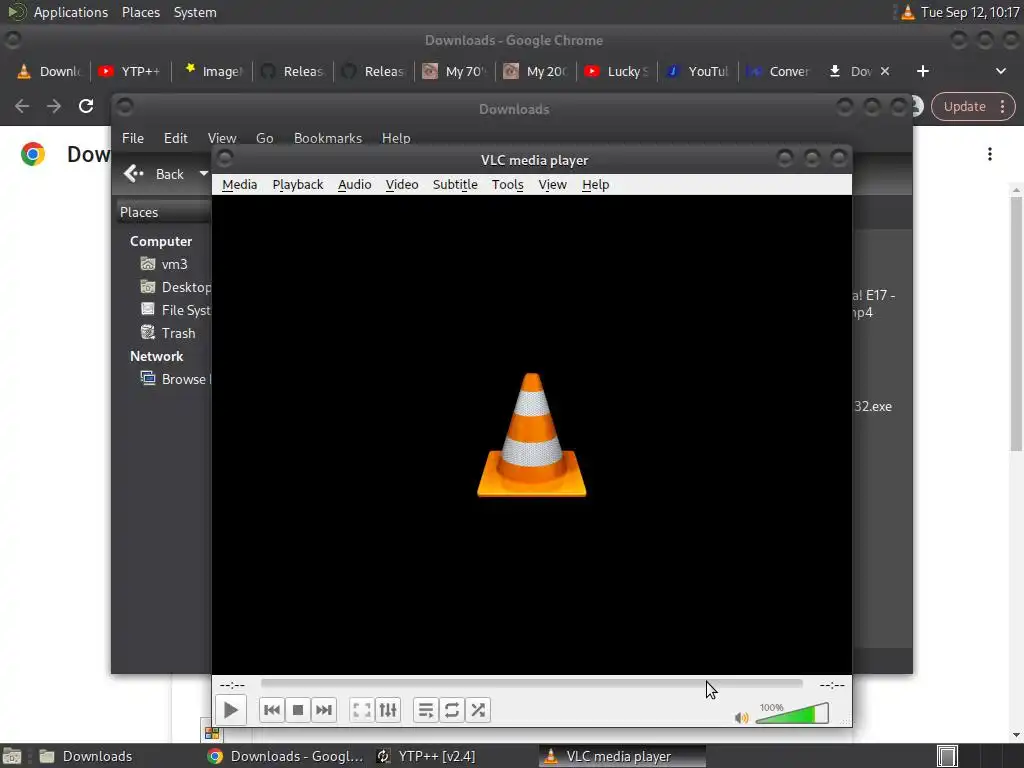
Task: Click the clock Tue Sep 12, 10:17
Action: pos(970,12)
